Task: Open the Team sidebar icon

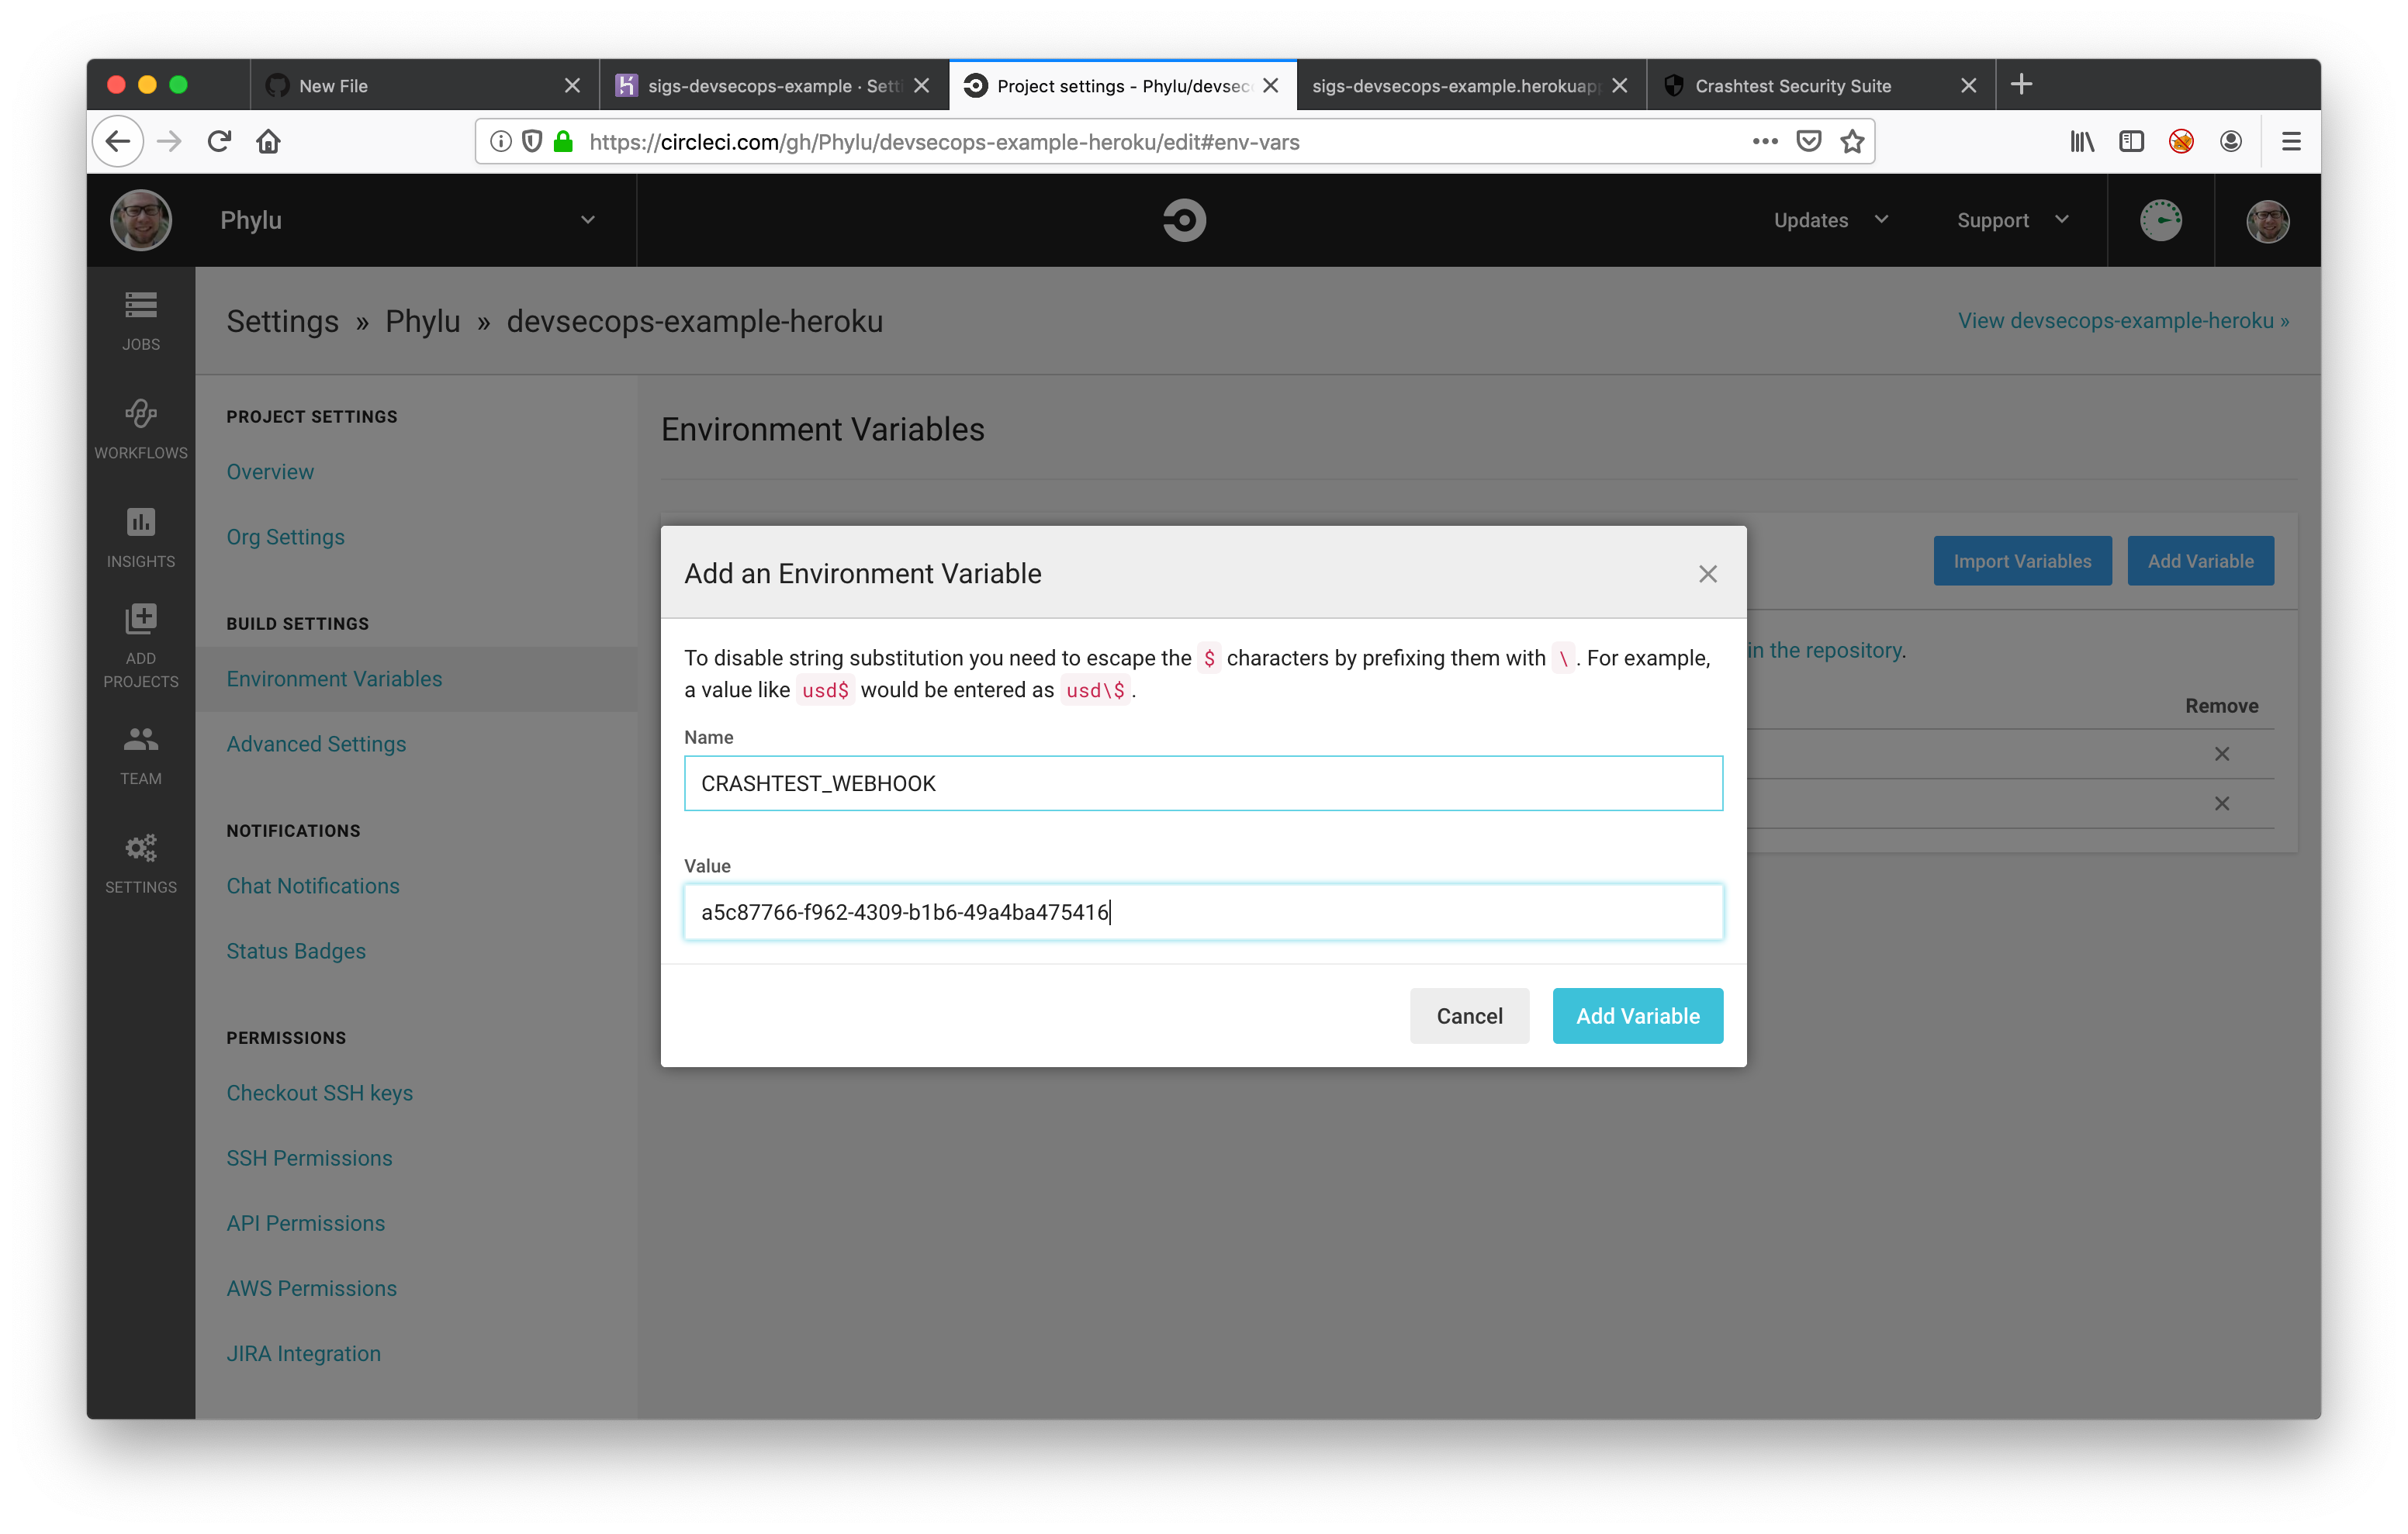Action: point(140,754)
